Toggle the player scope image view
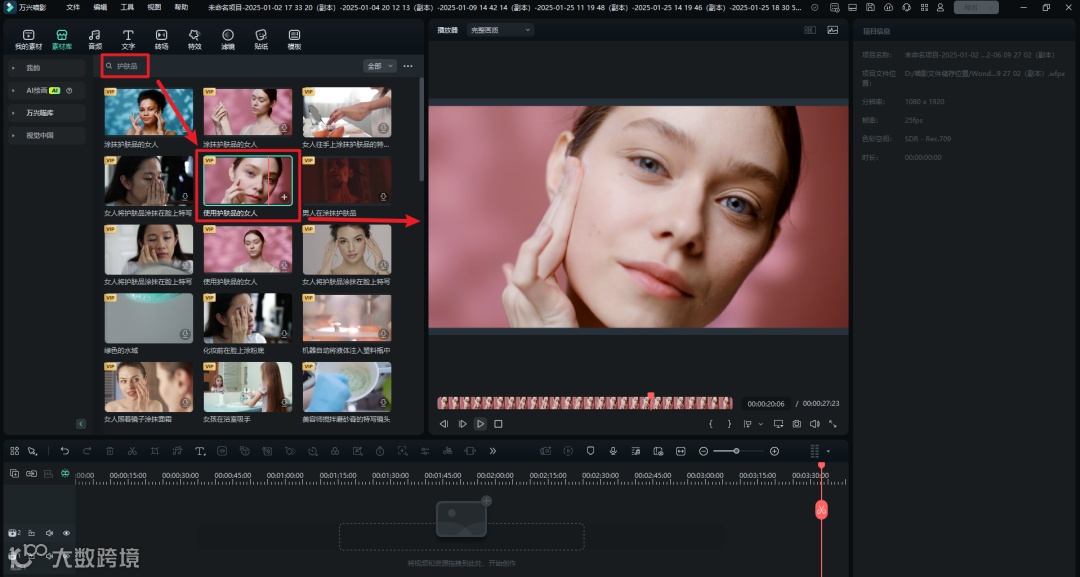Image resolution: width=1080 pixels, height=577 pixels. (x=833, y=30)
